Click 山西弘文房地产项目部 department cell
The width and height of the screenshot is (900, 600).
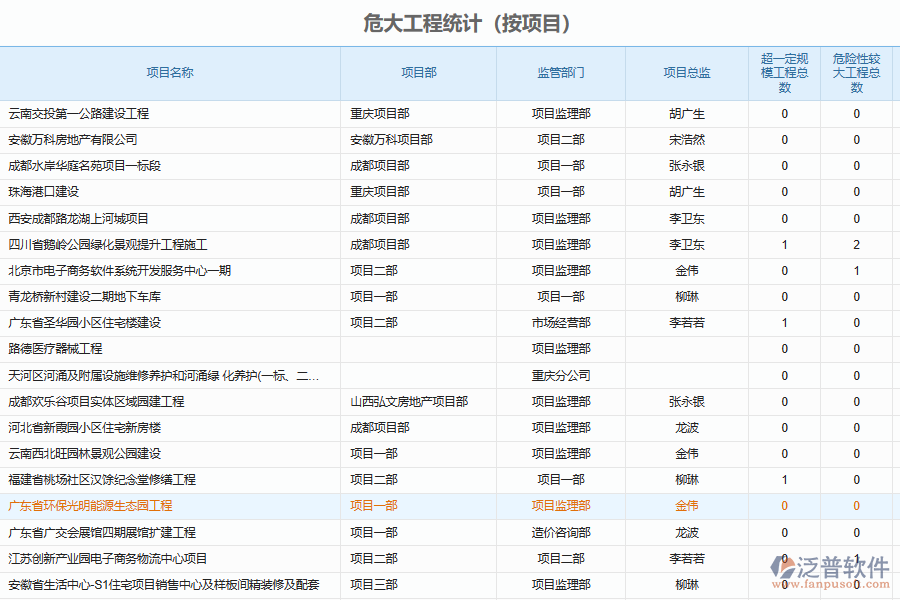click(x=409, y=402)
